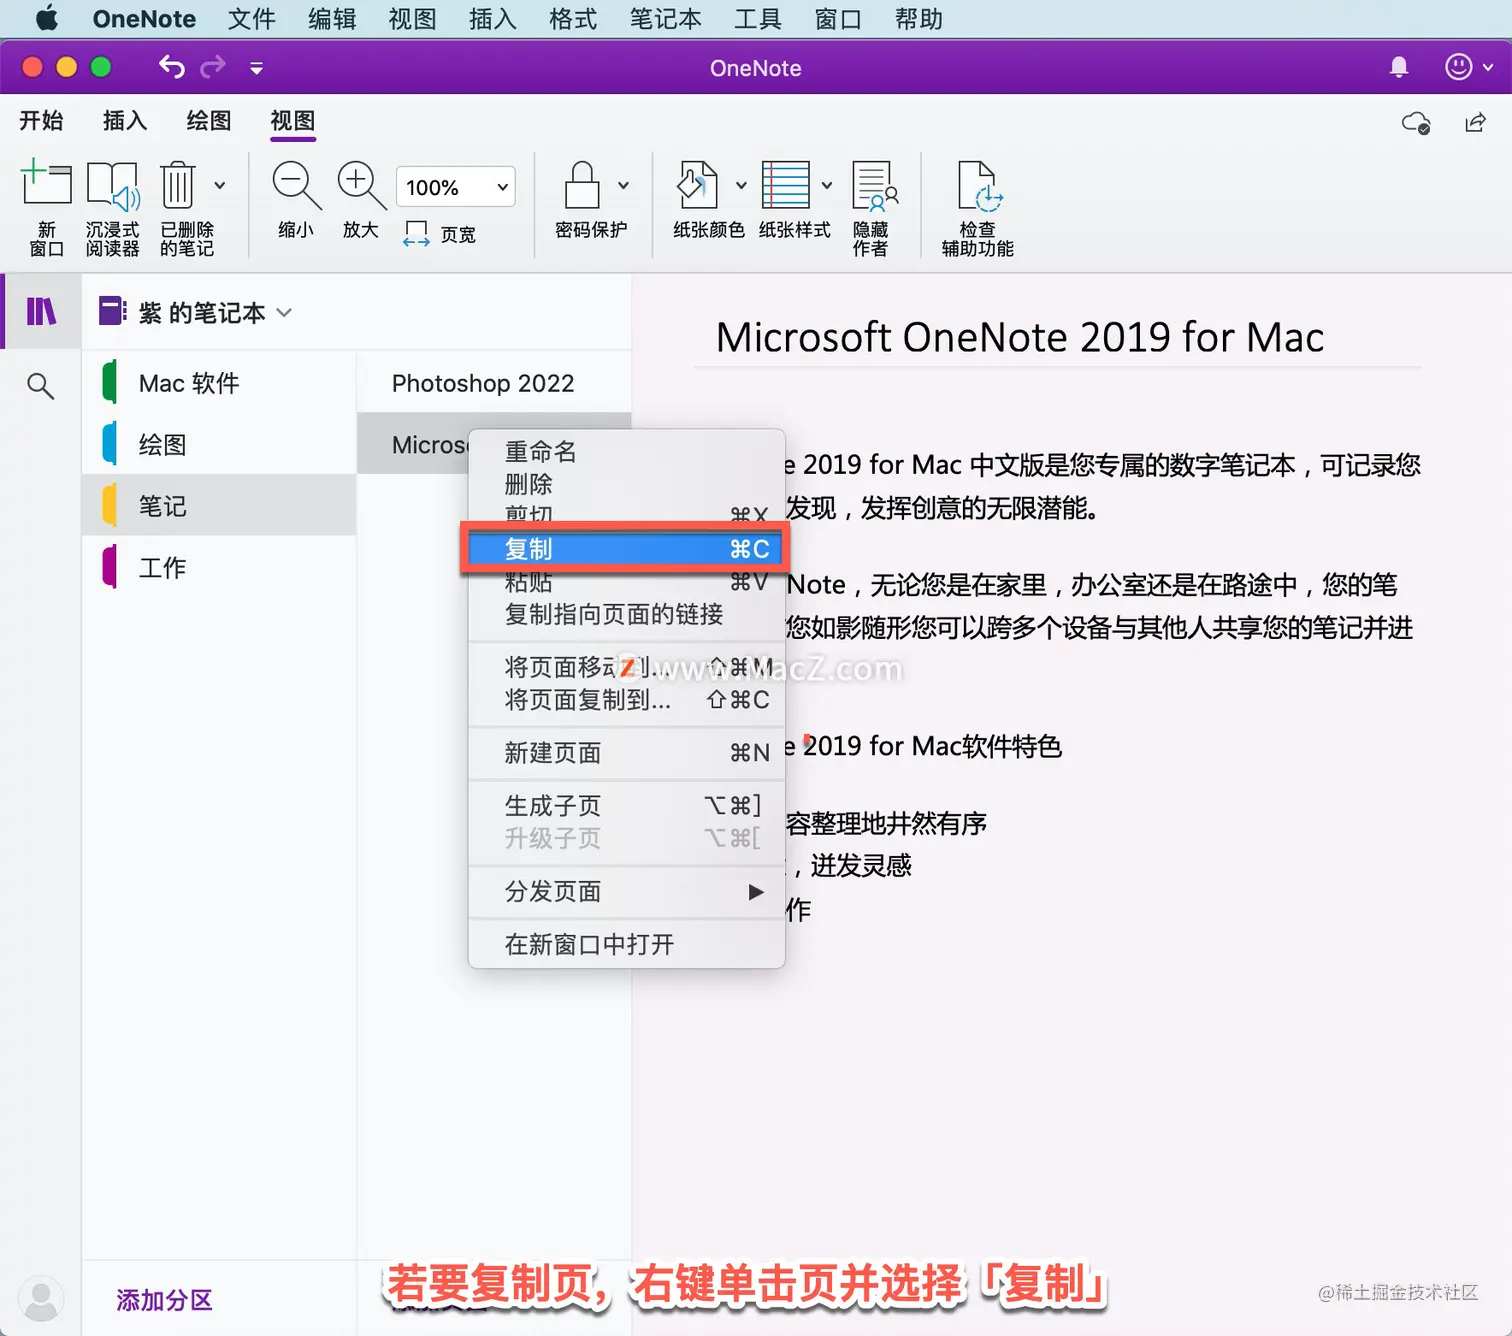1512x1336 pixels.
Task: Select the paper style (纸张样式) icon
Action: point(786,185)
